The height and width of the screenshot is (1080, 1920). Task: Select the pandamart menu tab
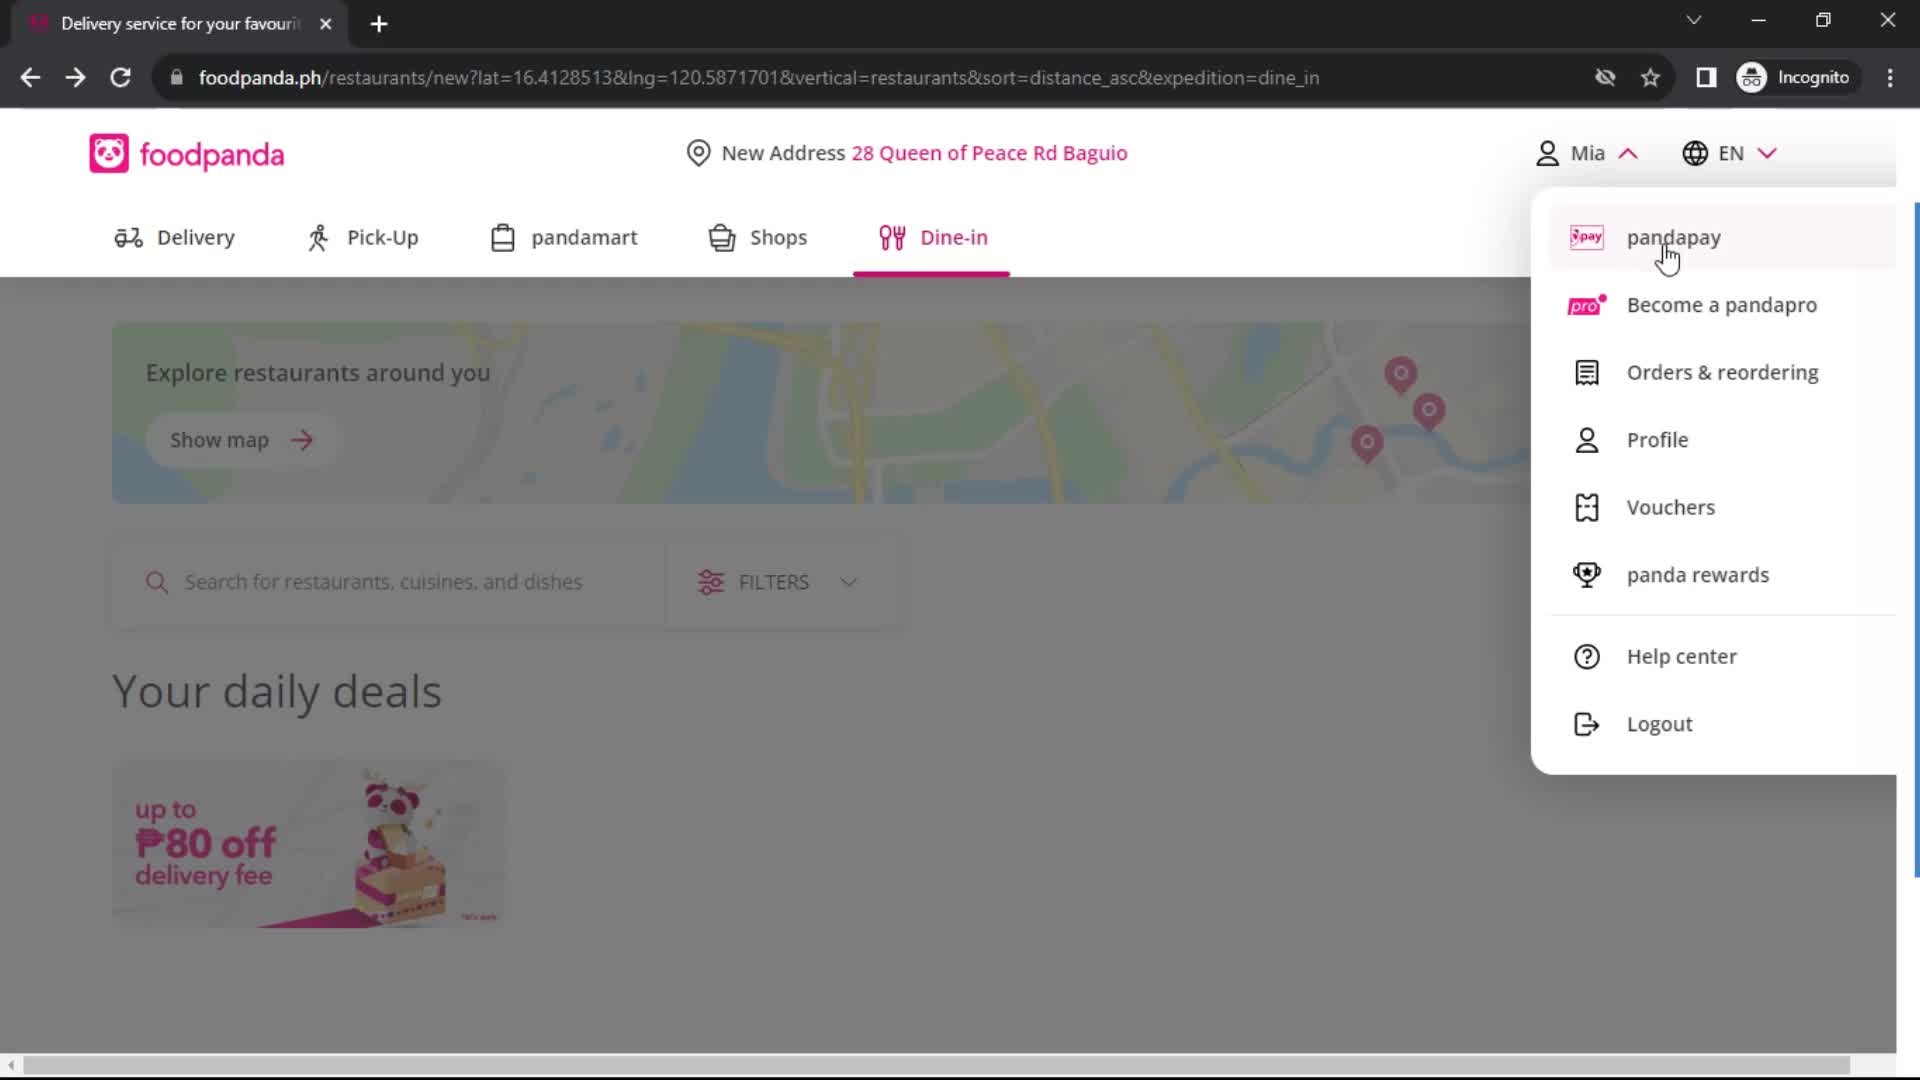[563, 237]
